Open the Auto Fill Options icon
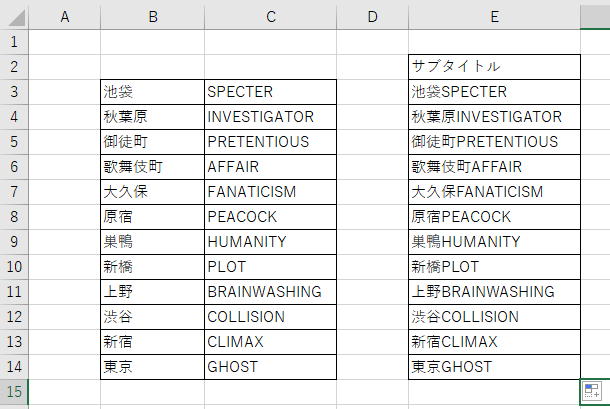The width and height of the screenshot is (610, 409). pyautogui.click(x=593, y=391)
